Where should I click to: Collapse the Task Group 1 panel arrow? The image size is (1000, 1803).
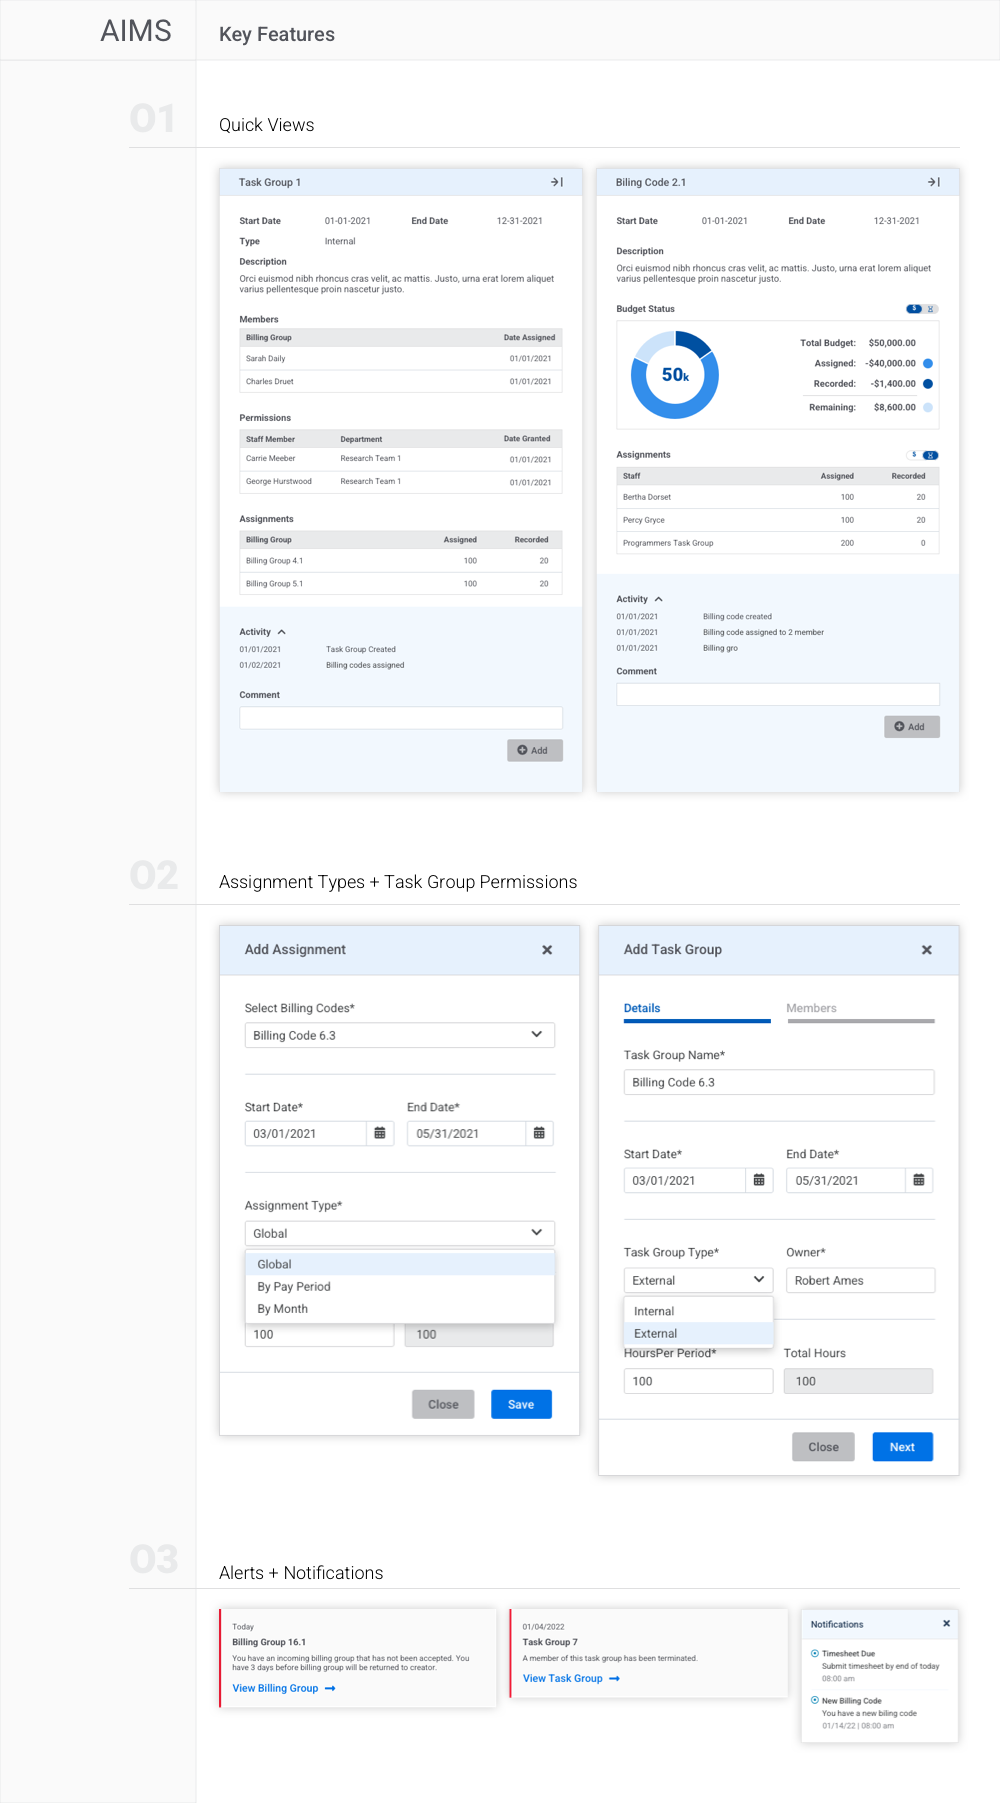coord(556,182)
